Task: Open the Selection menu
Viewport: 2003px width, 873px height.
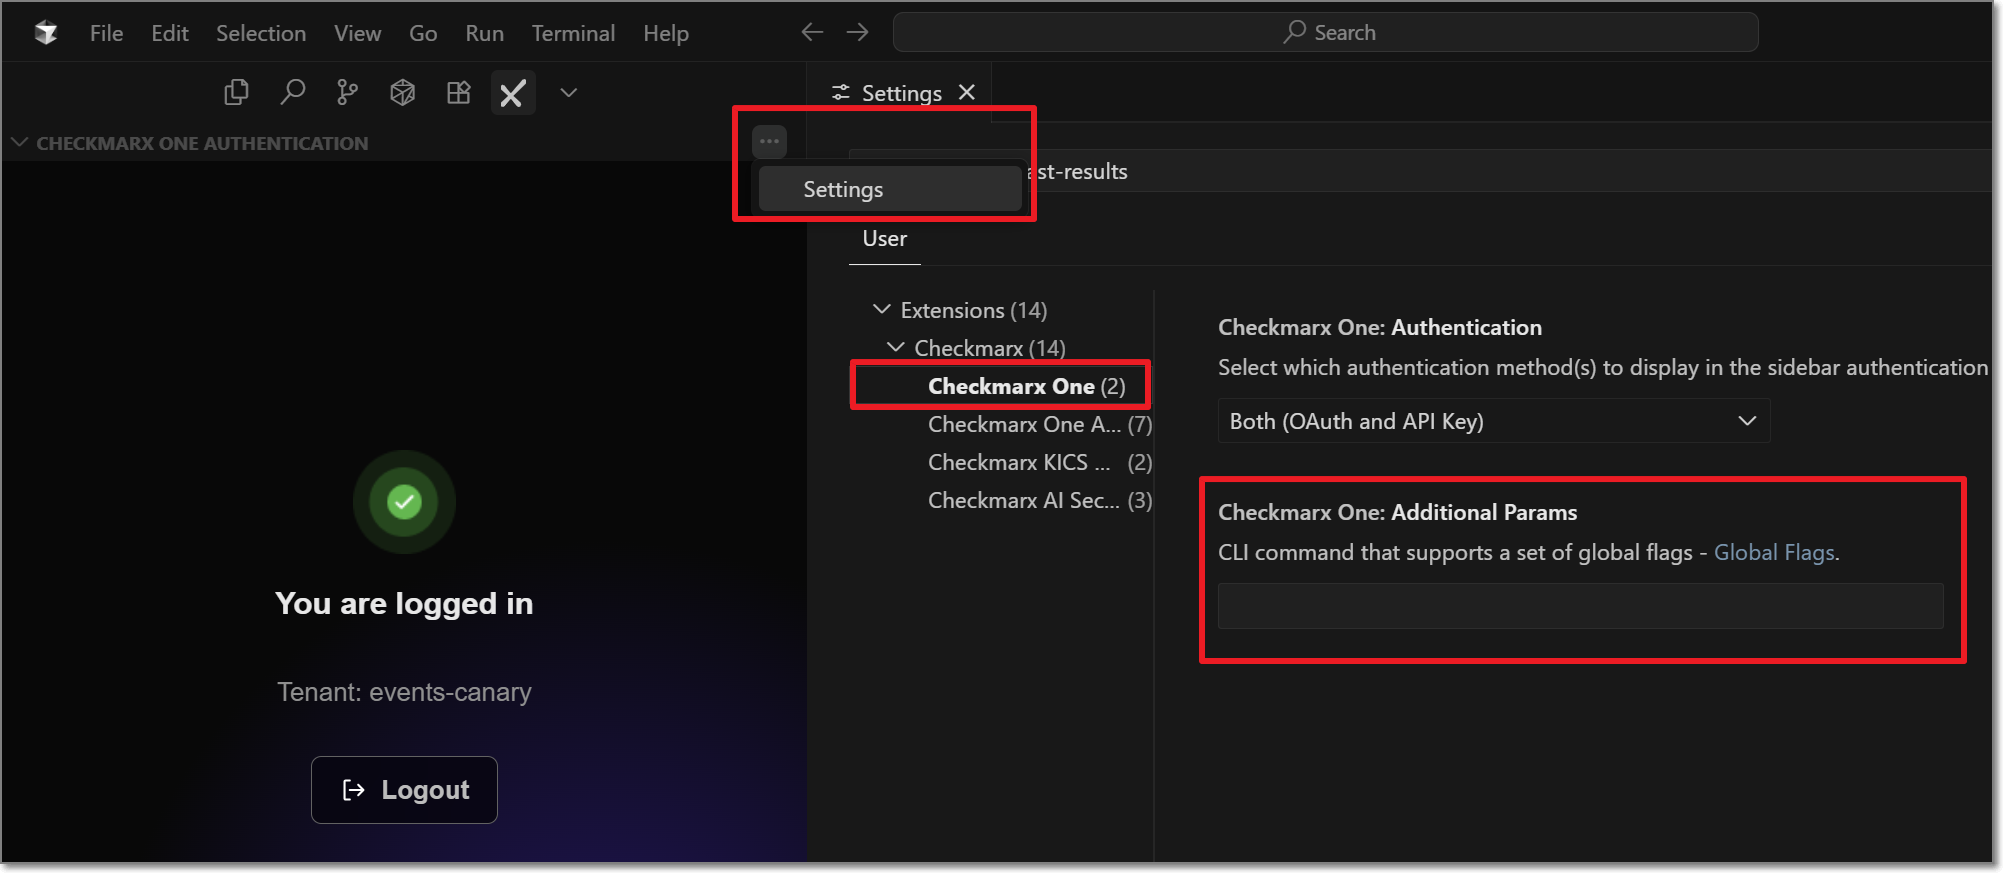Action: point(261,33)
